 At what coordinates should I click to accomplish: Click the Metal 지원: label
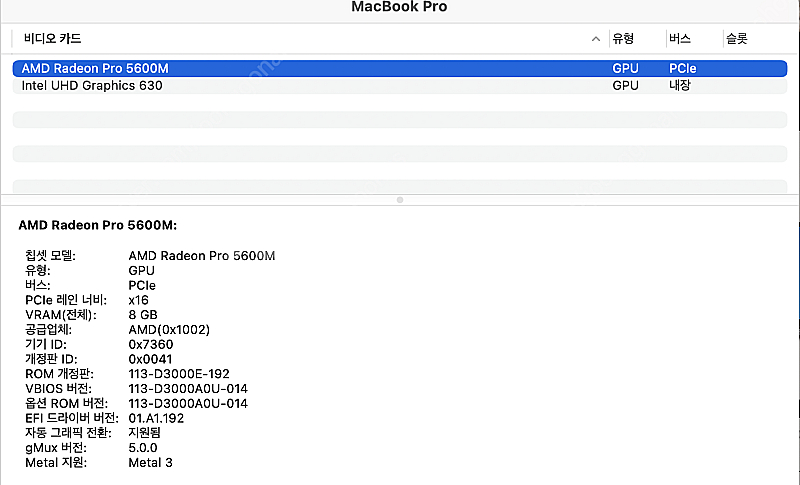tap(56, 463)
